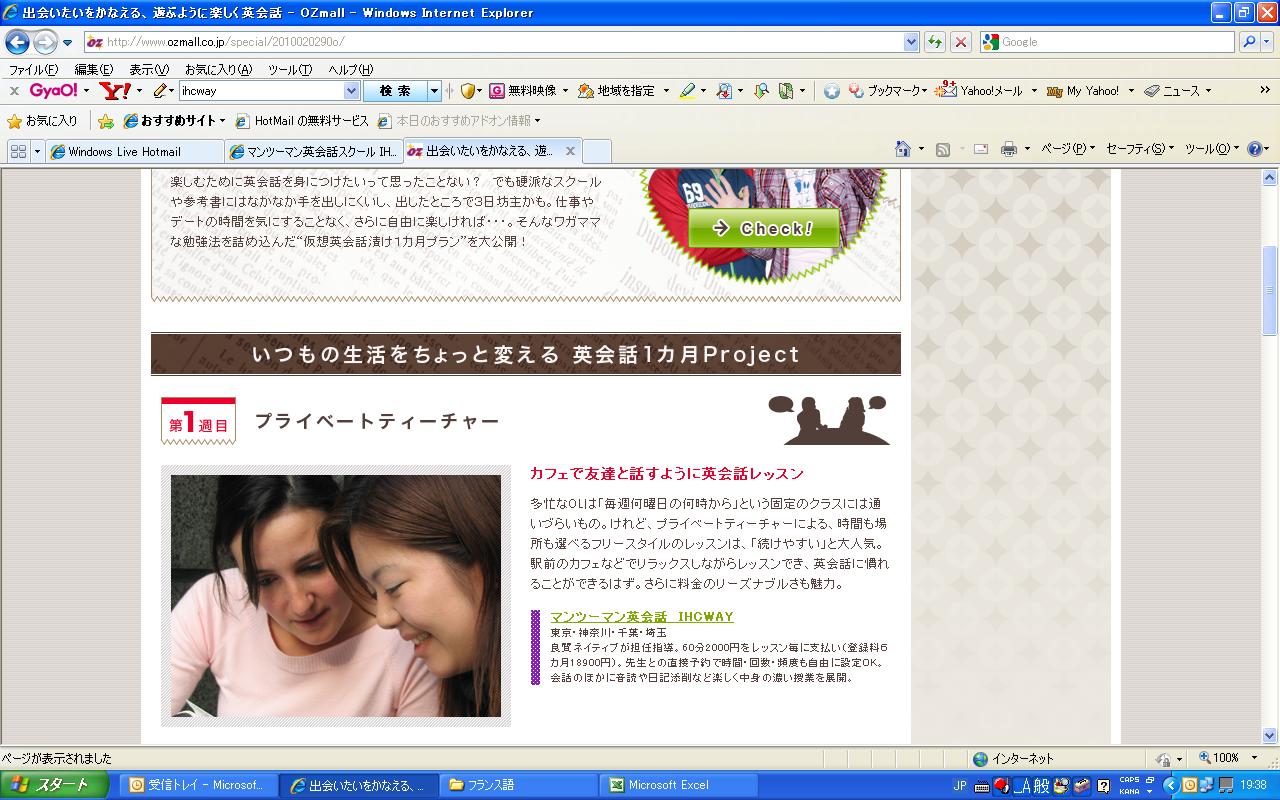1280x800 pixels.
Task: Switch to the マンツーマン英会話スクール tab
Action: (x=312, y=152)
